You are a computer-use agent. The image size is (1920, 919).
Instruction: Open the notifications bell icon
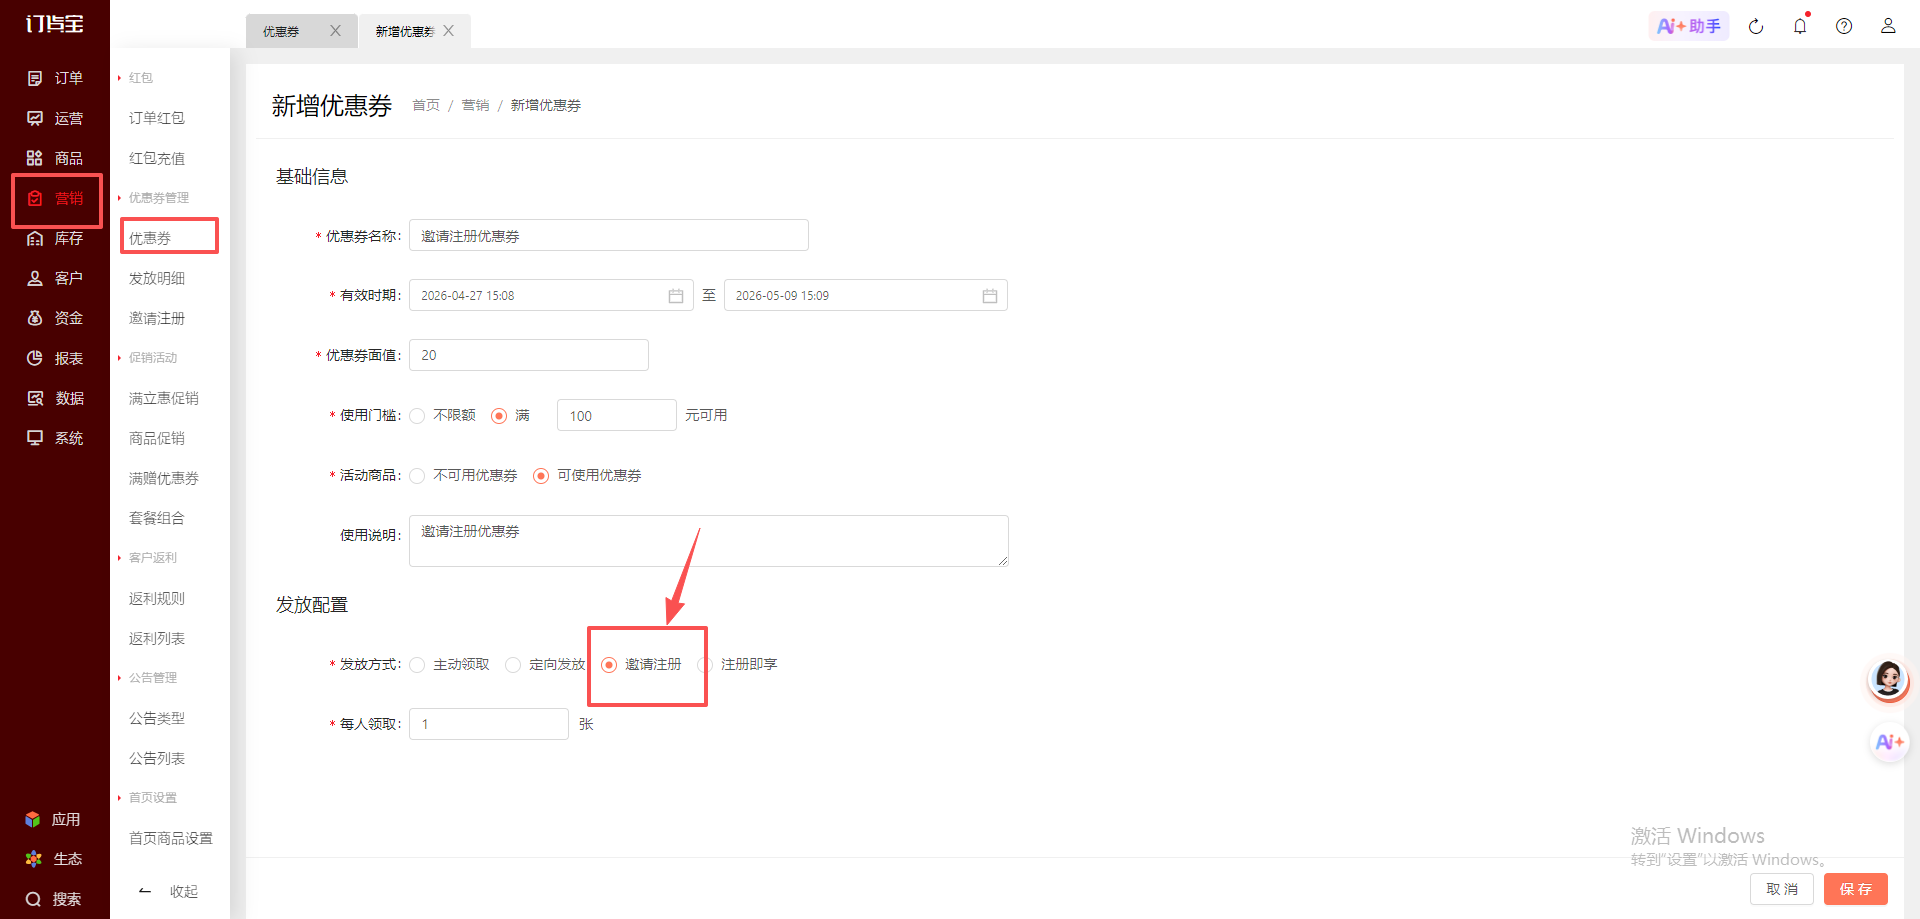1800,26
